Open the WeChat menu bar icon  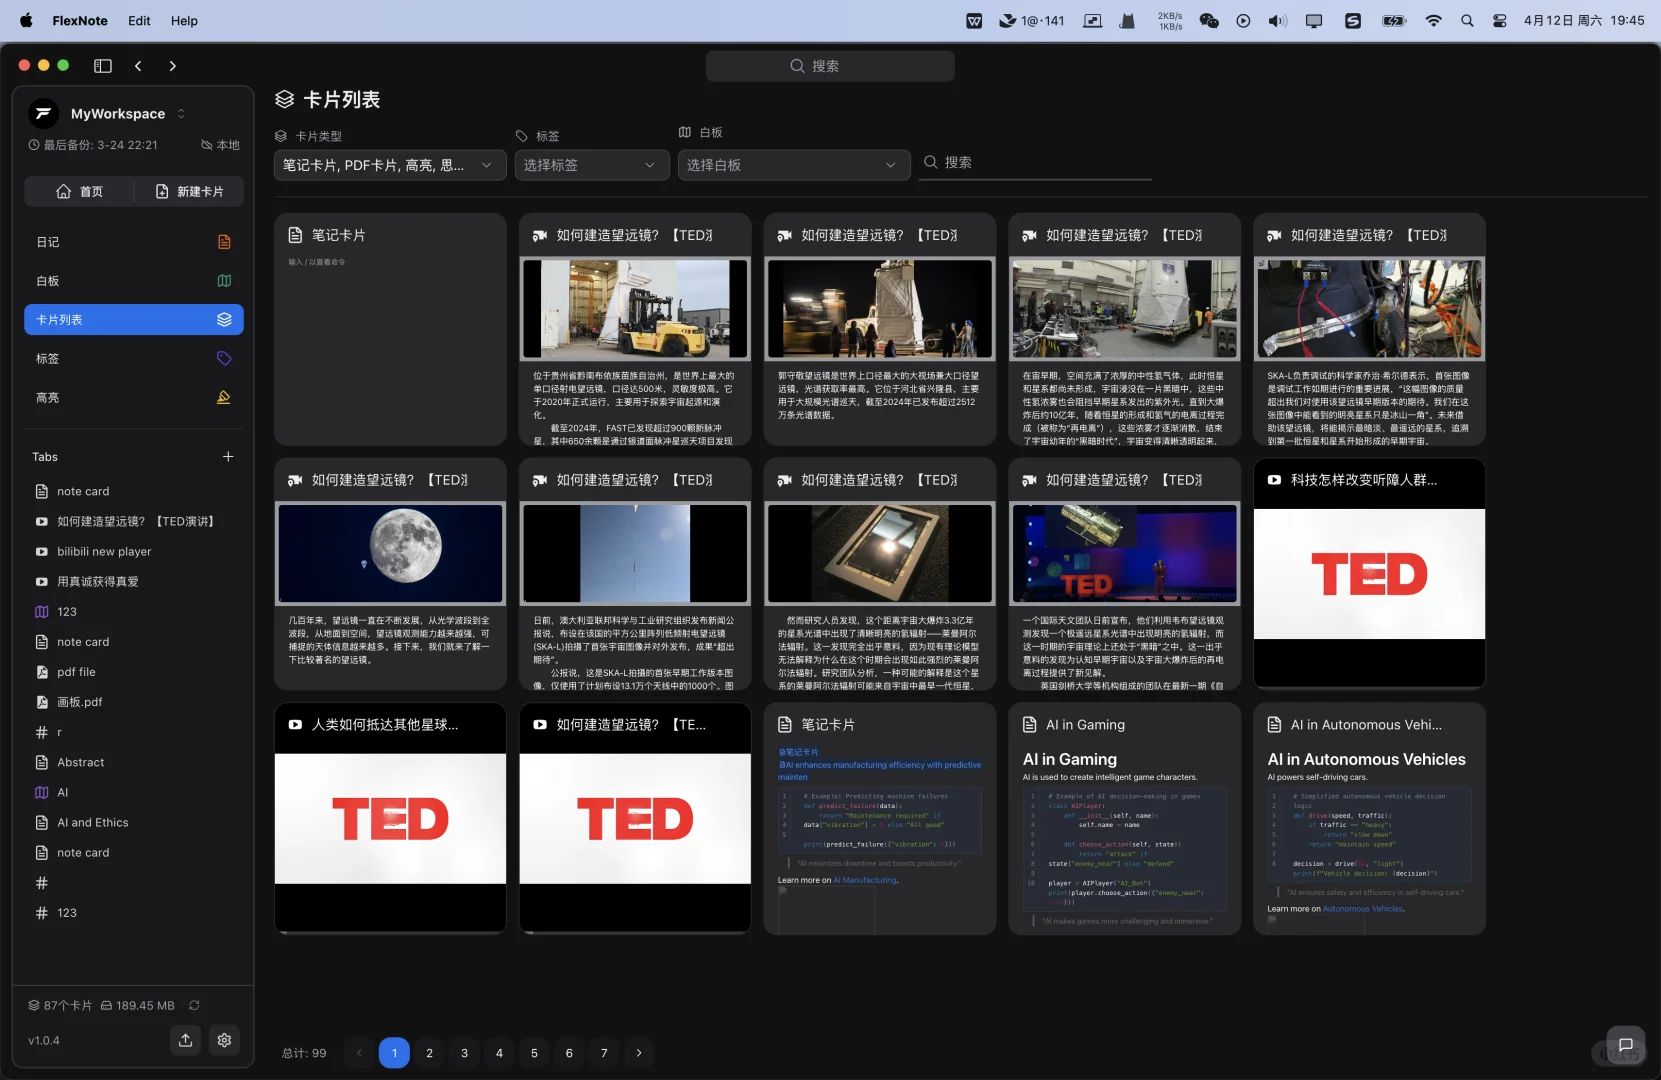pos(1209,20)
